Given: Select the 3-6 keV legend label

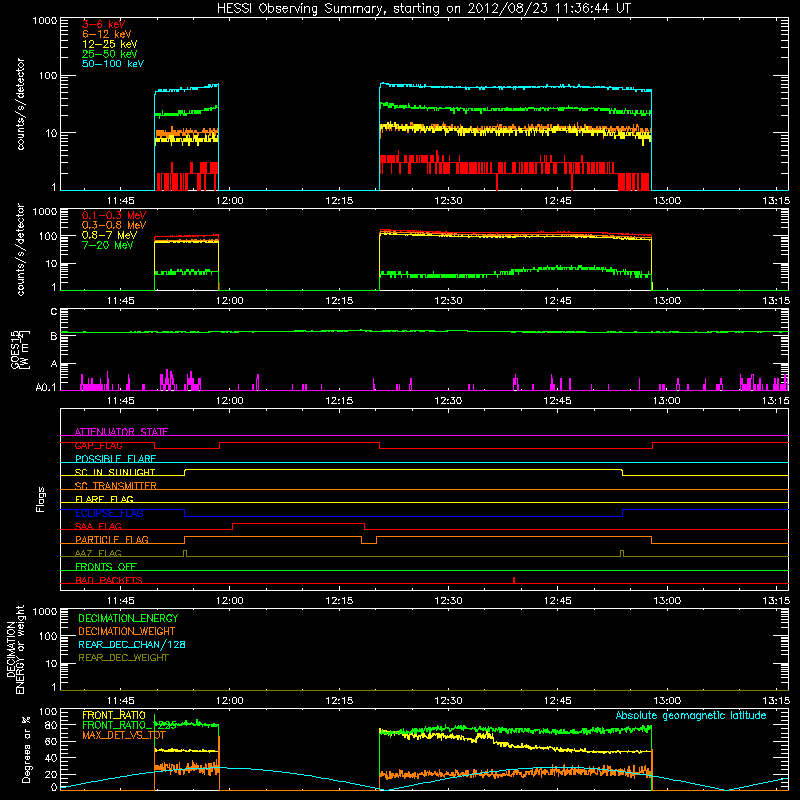Looking at the screenshot, I should point(104,24).
